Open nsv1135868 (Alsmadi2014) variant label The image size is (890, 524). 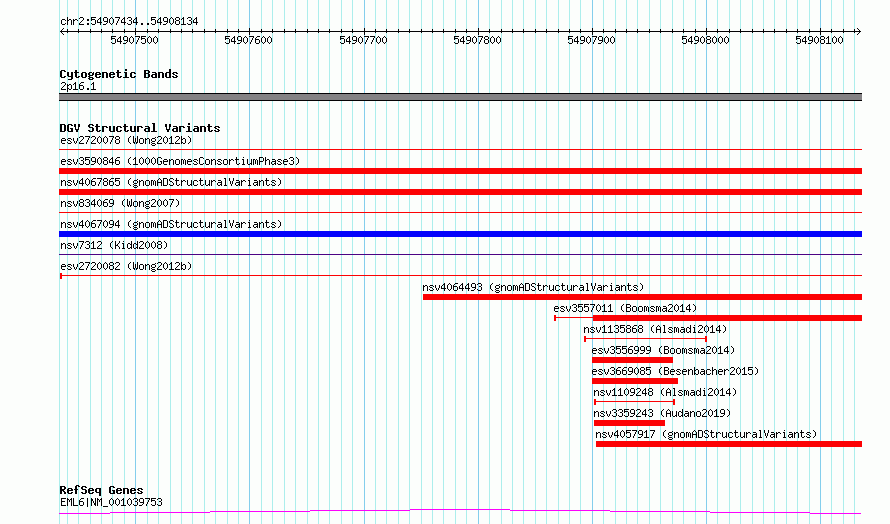point(655,329)
